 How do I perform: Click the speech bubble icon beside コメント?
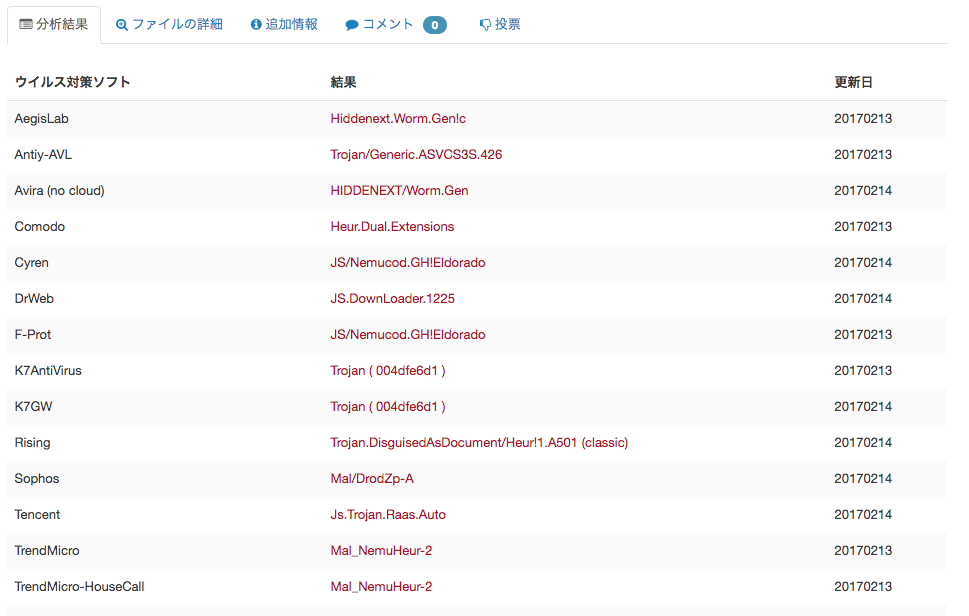(x=352, y=25)
